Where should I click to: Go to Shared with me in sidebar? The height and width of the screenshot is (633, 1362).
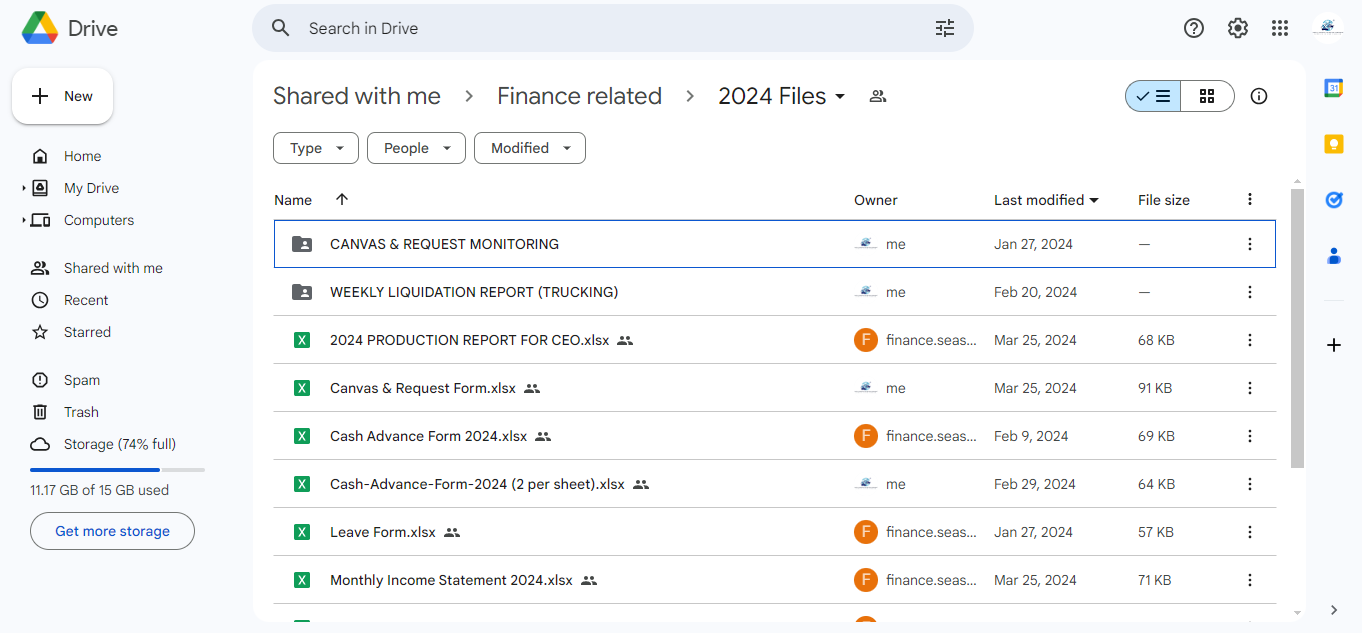(x=113, y=268)
